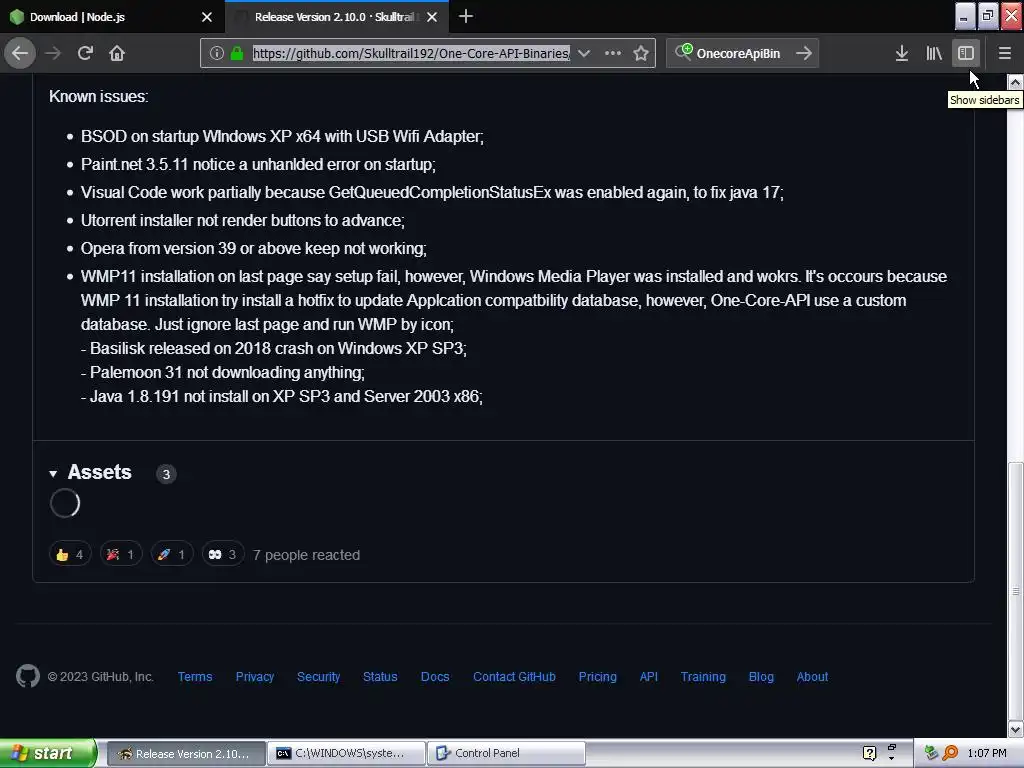Switch to Release Version taskbar button
Image resolution: width=1024 pixels, height=768 pixels.
[x=185, y=754]
